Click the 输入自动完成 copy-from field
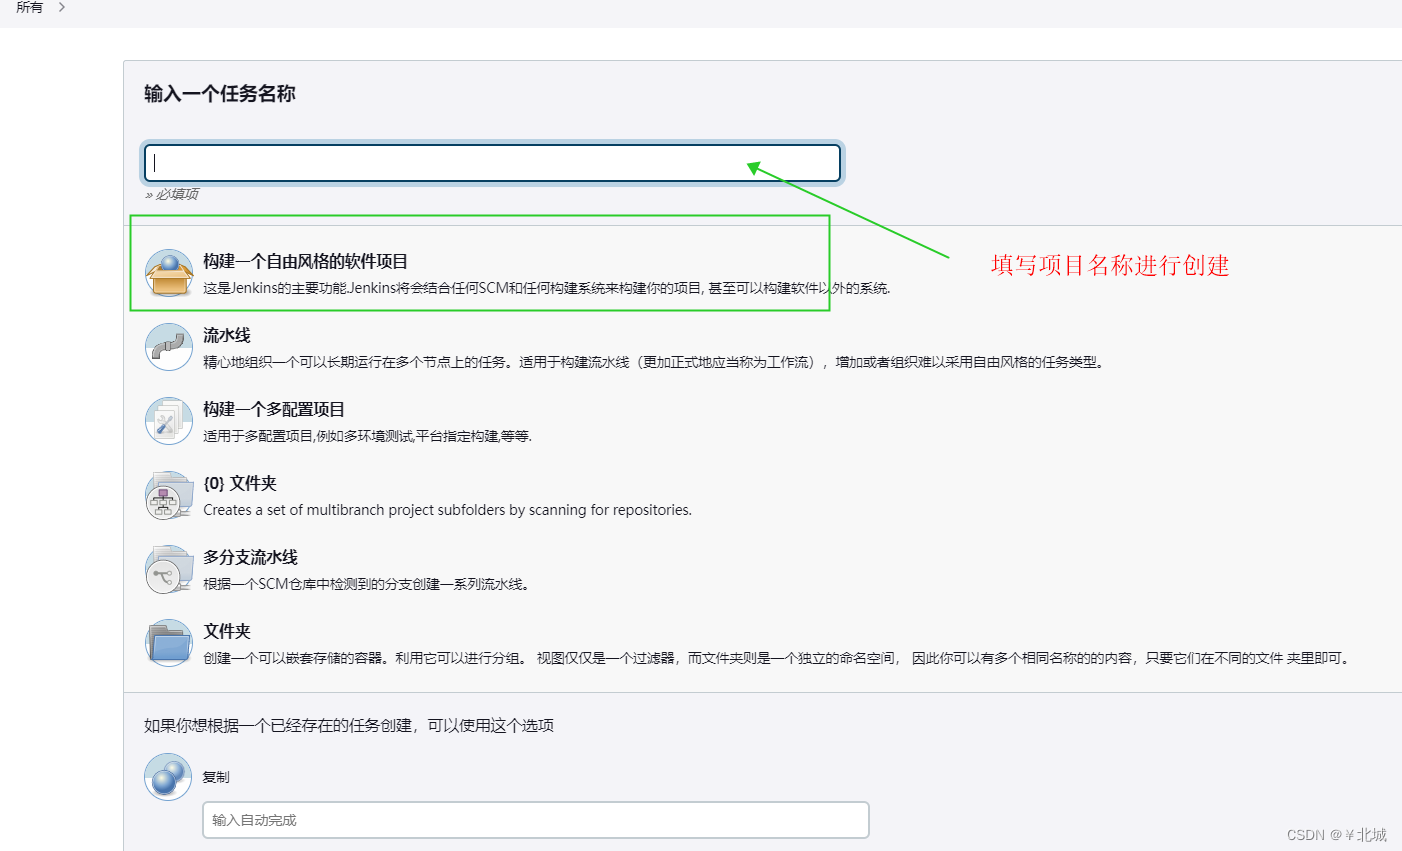This screenshot has width=1402, height=851. point(536,820)
